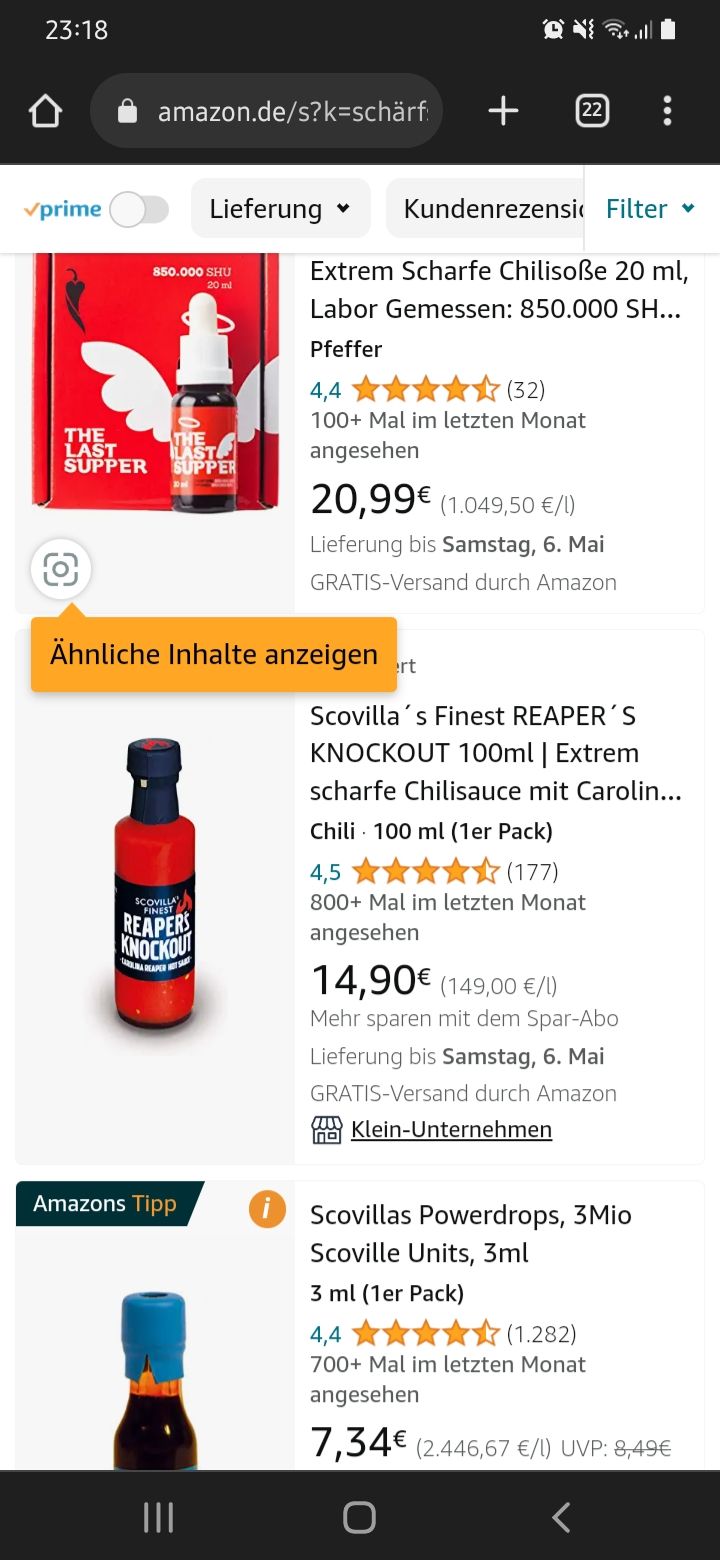The image size is (720, 1560).
Task: Tap the Ähnliche Inhalte anzeigen tooltip
Action: (x=214, y=655)
